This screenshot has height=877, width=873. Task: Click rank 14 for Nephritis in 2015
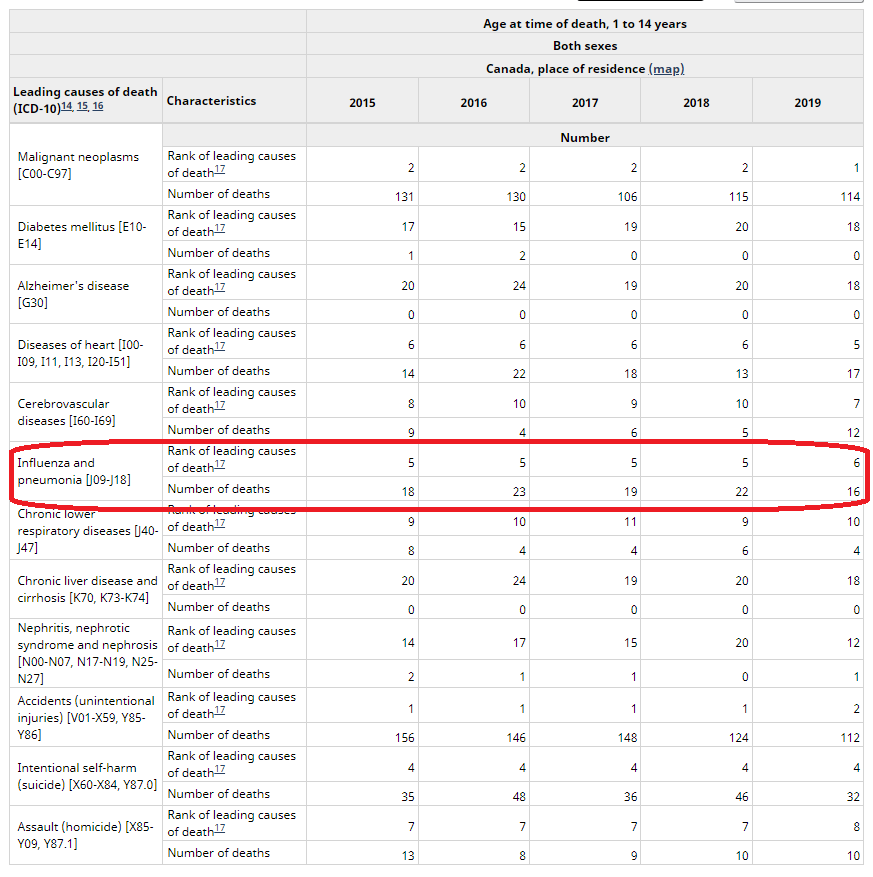point(408,643)
